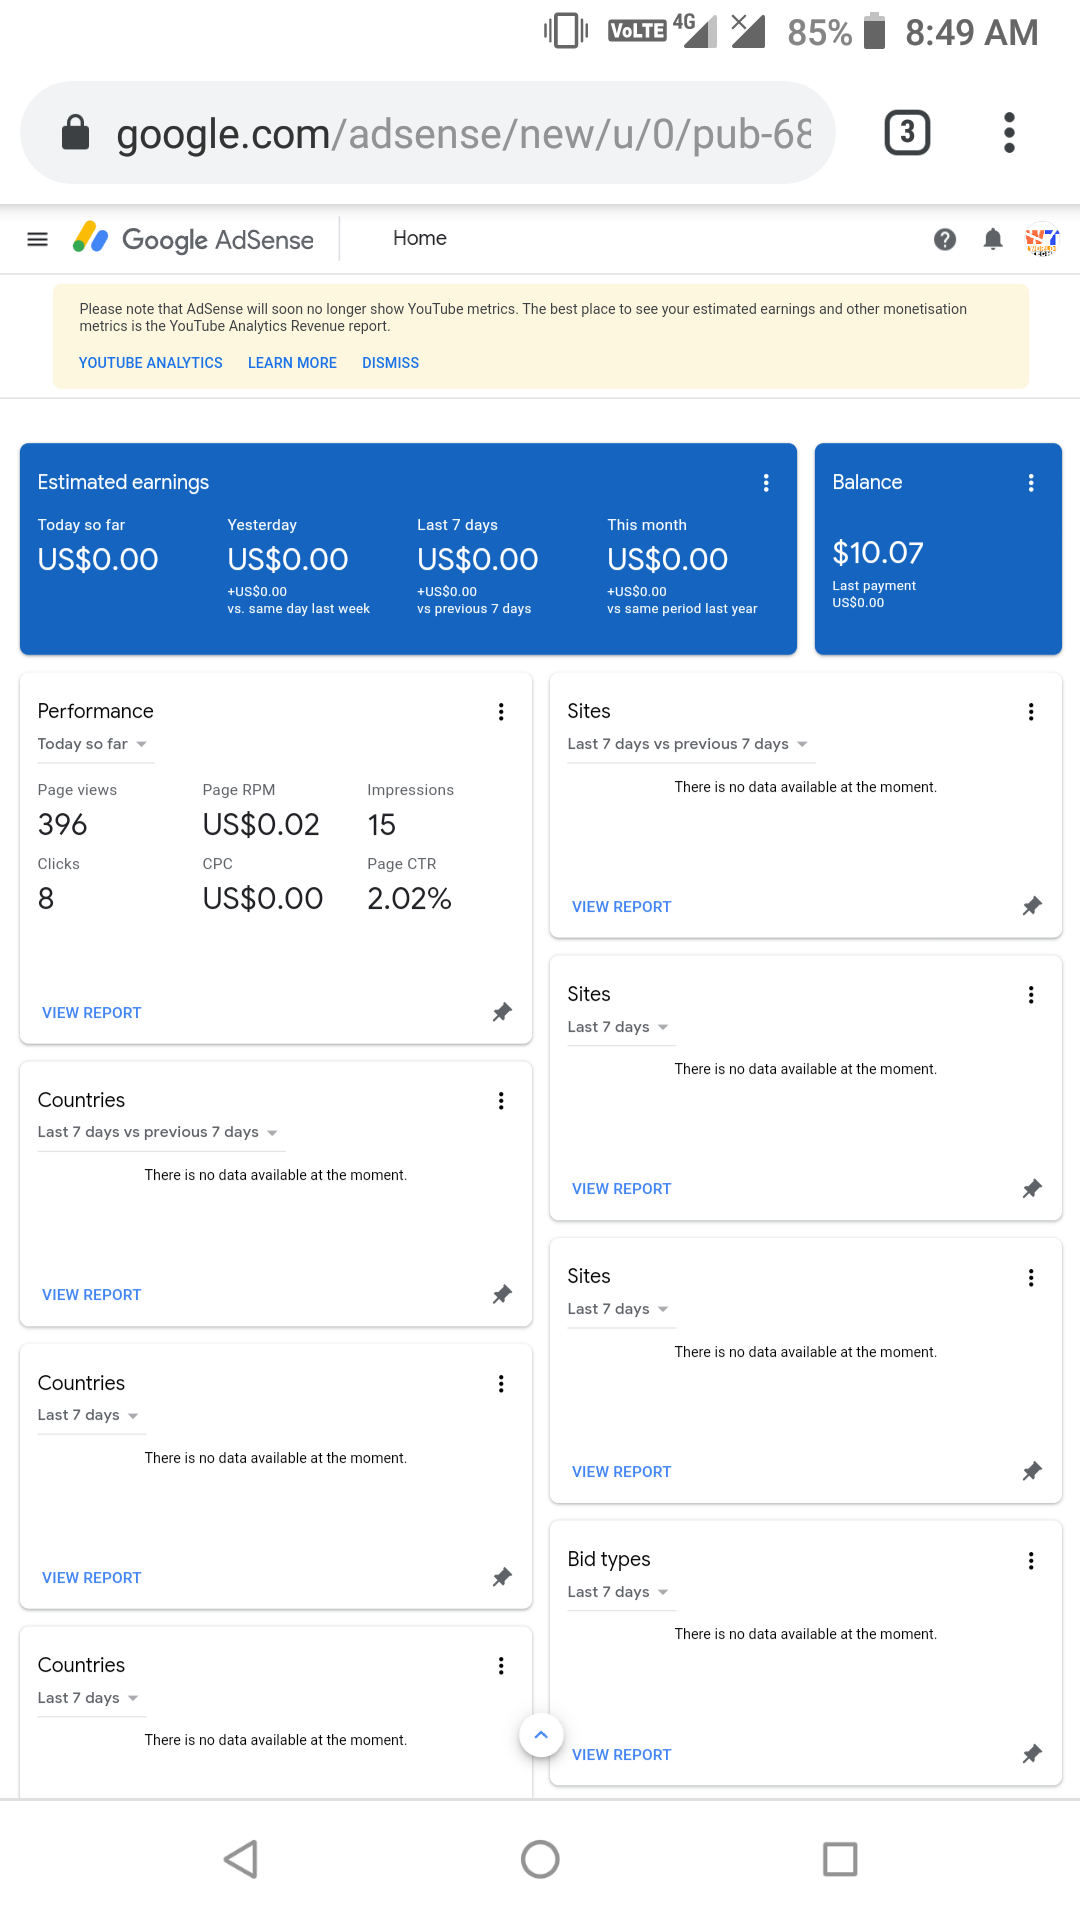
Task: Tap the Android back button
Action: click(241, 1859)
